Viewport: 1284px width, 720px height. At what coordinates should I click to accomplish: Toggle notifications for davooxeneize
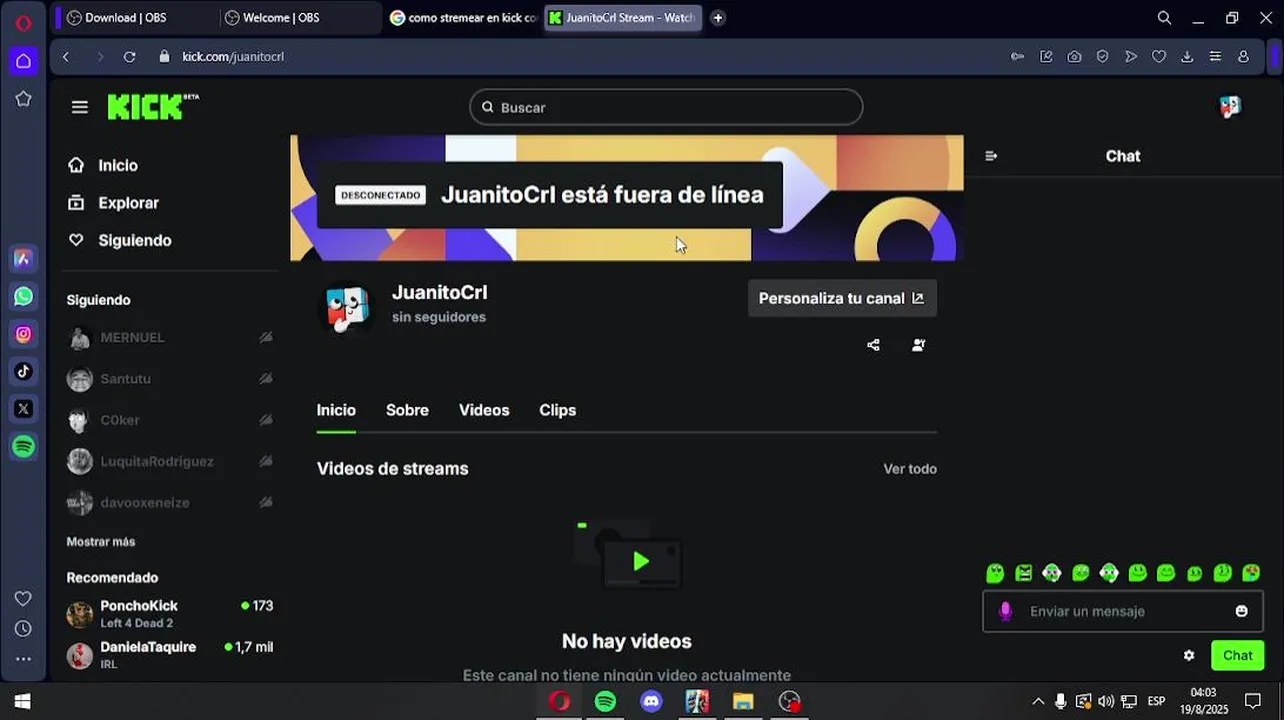coord(266,502)
